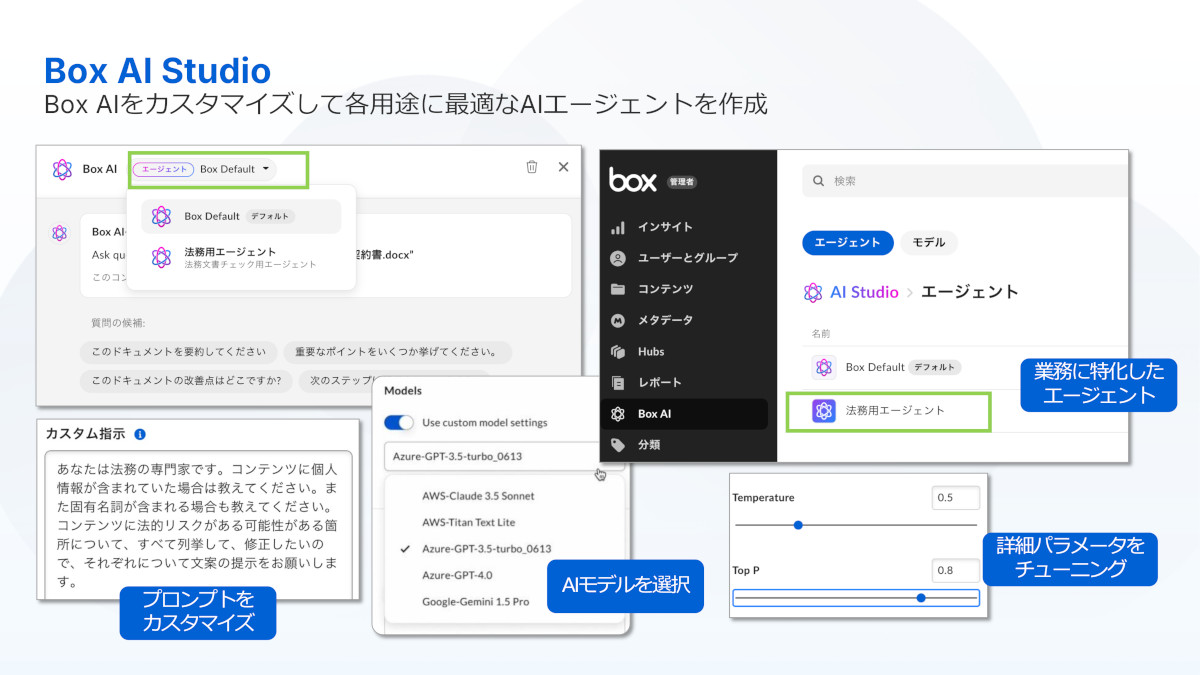This screenshot has width=1200, height=675.
Task: Switch to the モデル tab
Action: [929, 242]
